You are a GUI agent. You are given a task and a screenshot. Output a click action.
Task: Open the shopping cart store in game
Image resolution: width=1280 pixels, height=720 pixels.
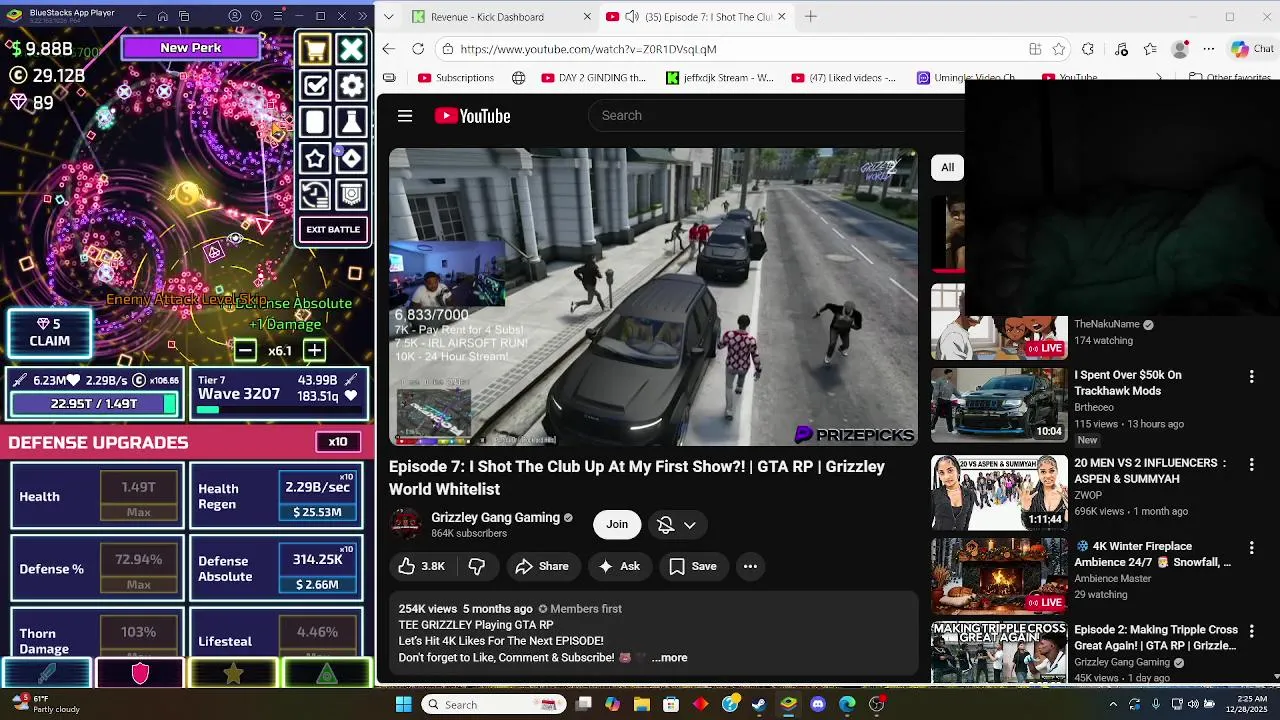(315, 49)
